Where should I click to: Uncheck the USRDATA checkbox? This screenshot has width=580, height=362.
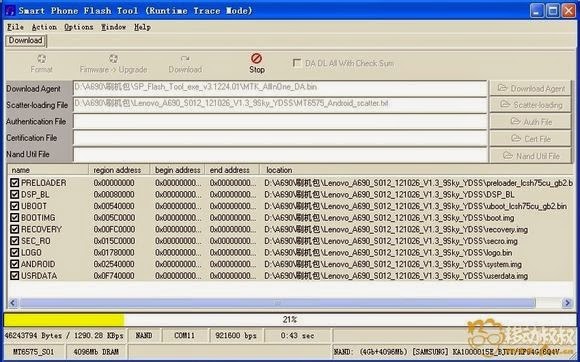tap(14, 276)
